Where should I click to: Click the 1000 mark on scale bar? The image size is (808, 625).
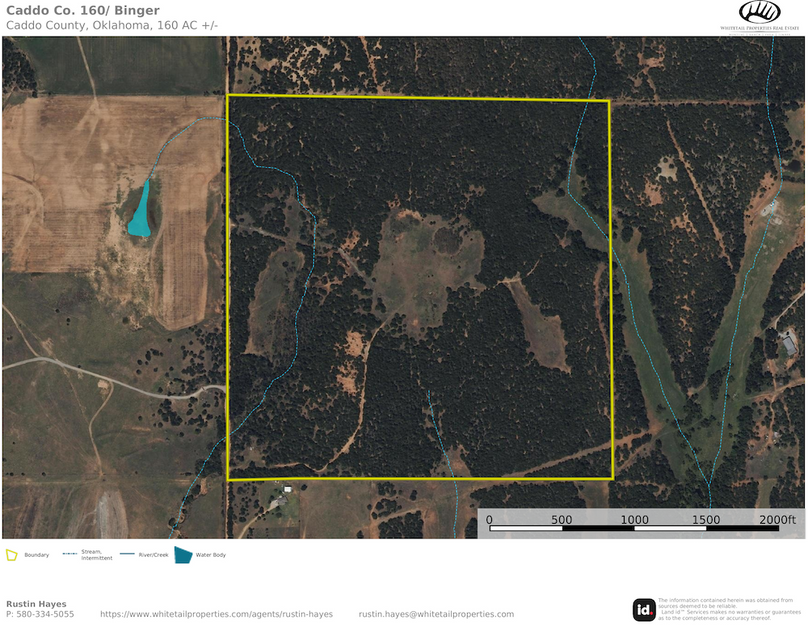pyautogui.click(x=634, y=520)
